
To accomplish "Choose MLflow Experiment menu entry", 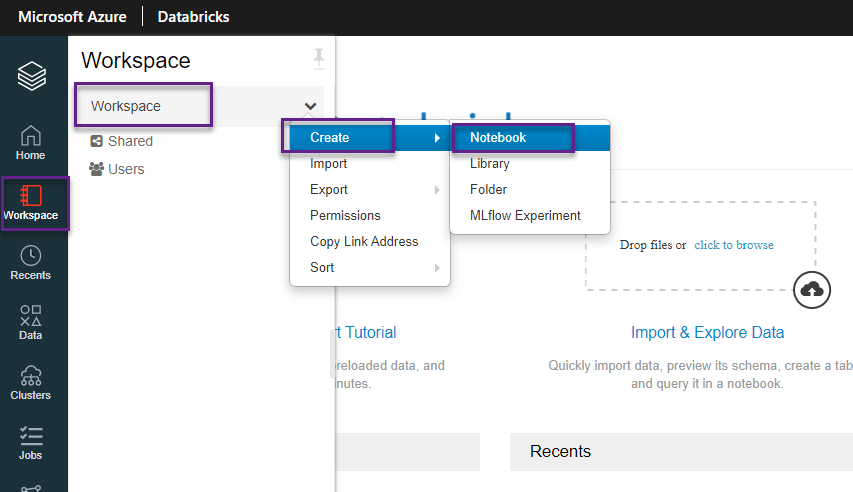I will pos(525,216).
